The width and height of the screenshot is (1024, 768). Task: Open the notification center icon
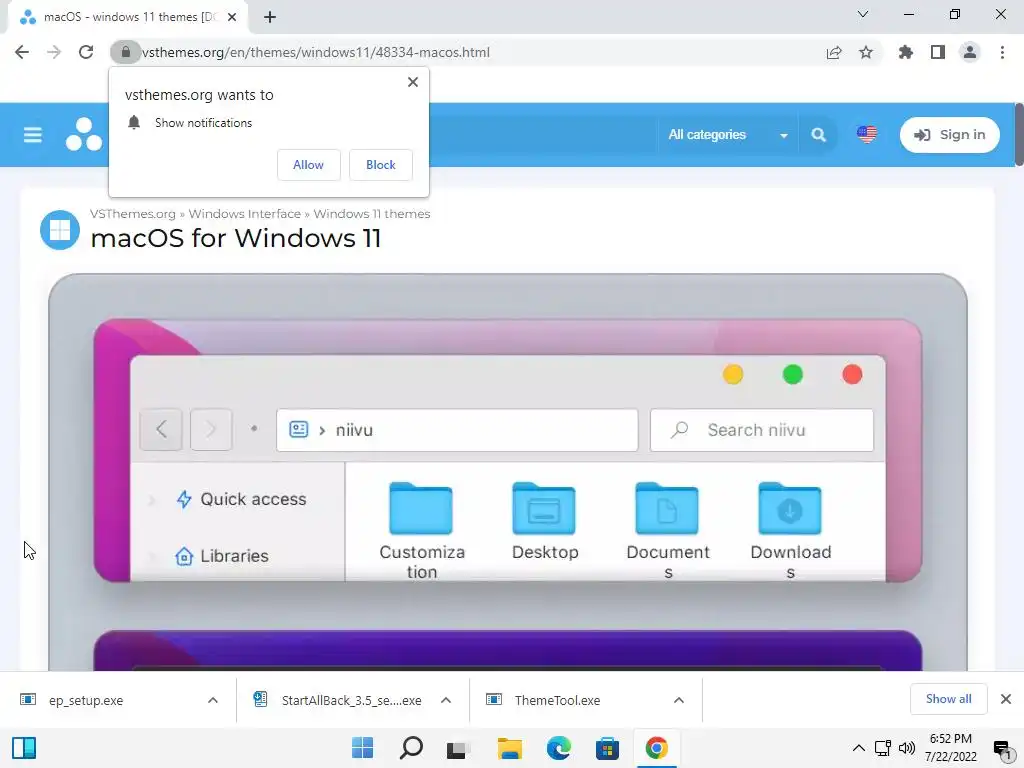[1002, 748]
